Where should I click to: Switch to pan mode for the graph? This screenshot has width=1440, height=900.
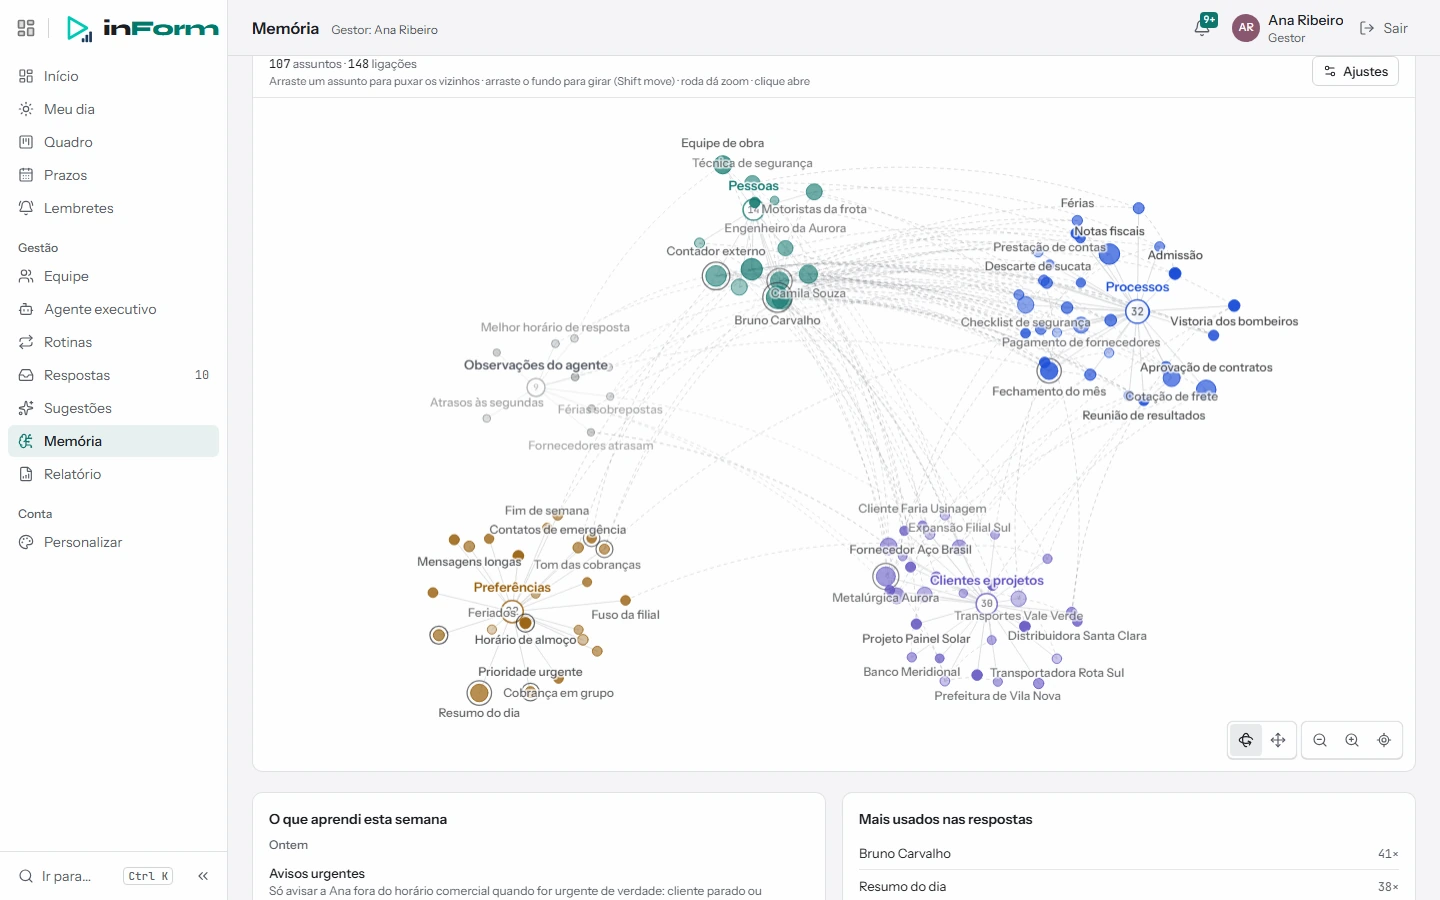tap(1278, 740)
